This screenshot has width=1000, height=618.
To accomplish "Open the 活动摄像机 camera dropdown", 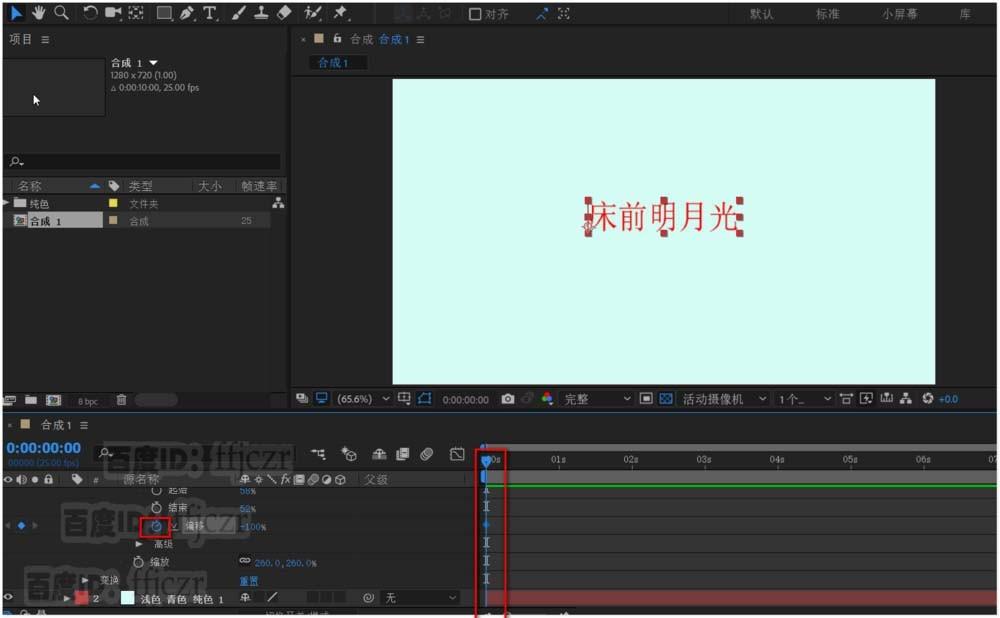I will coord(715,399).
